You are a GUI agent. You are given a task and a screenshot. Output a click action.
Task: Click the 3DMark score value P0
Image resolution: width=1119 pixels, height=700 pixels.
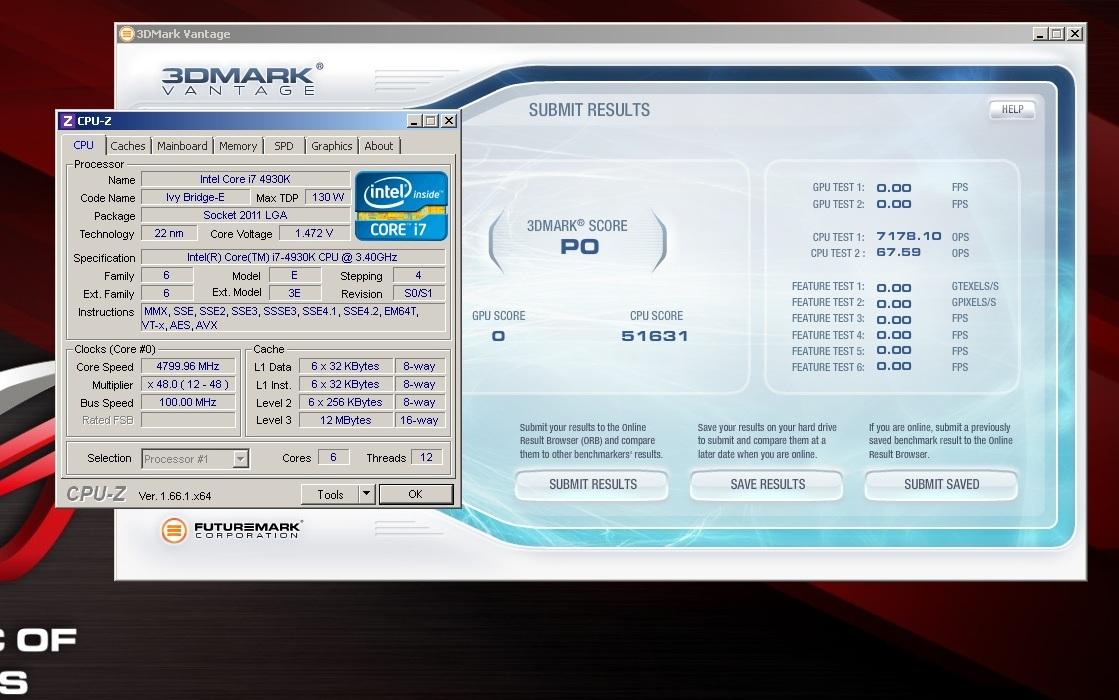click(x=579, y=247)
